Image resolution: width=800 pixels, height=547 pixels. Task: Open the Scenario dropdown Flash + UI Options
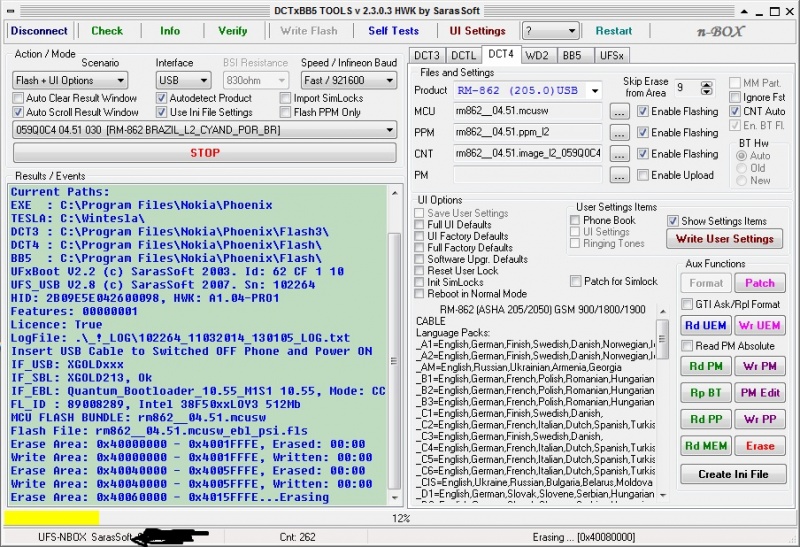tap(70, 80)
